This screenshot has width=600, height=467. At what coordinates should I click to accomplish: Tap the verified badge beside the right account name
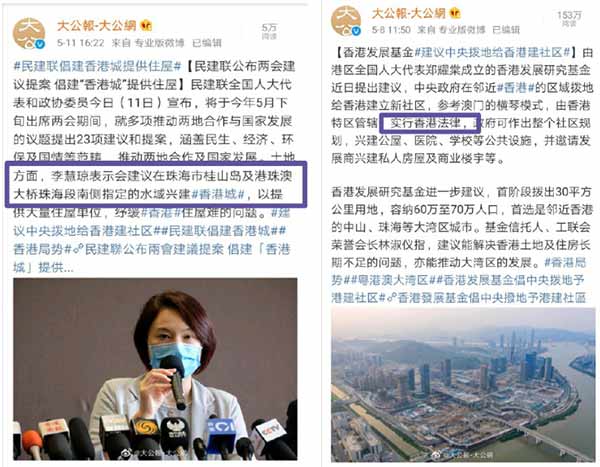tap(455, 13)
